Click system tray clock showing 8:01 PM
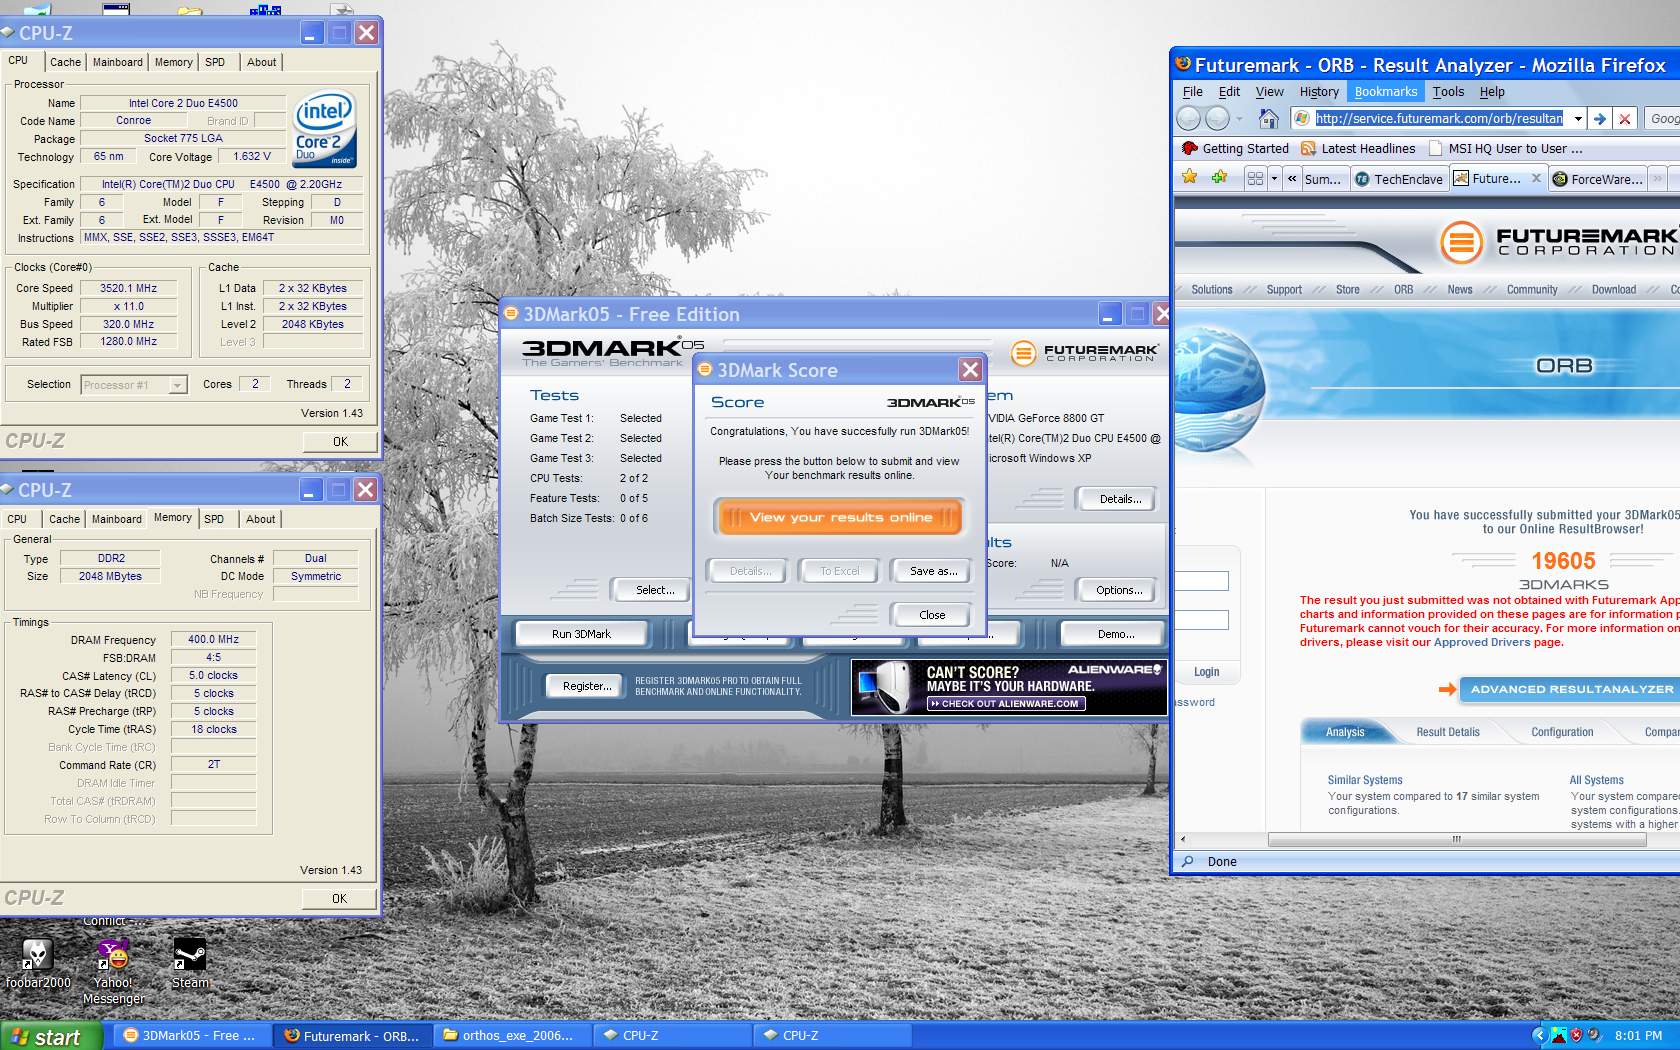The image size is (1680, 1050). [1638, 1036]
